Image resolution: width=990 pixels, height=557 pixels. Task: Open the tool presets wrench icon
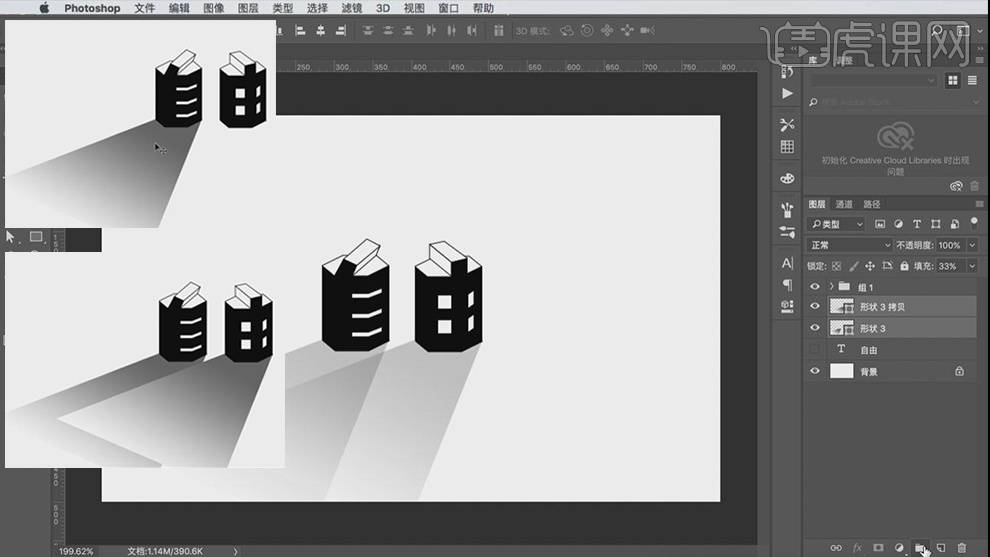(x=787, y=124)
